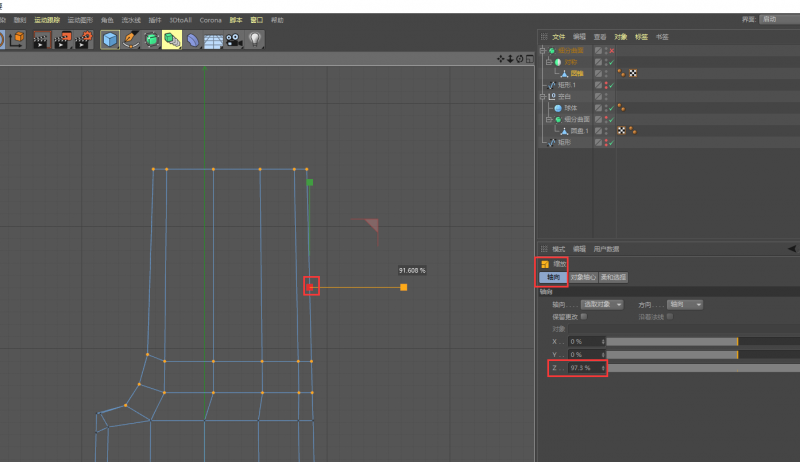Toggle the viewport maximize panel icon
Image resolution: width=800 pixels, height=462 pixels.
(x=530, y=59)
